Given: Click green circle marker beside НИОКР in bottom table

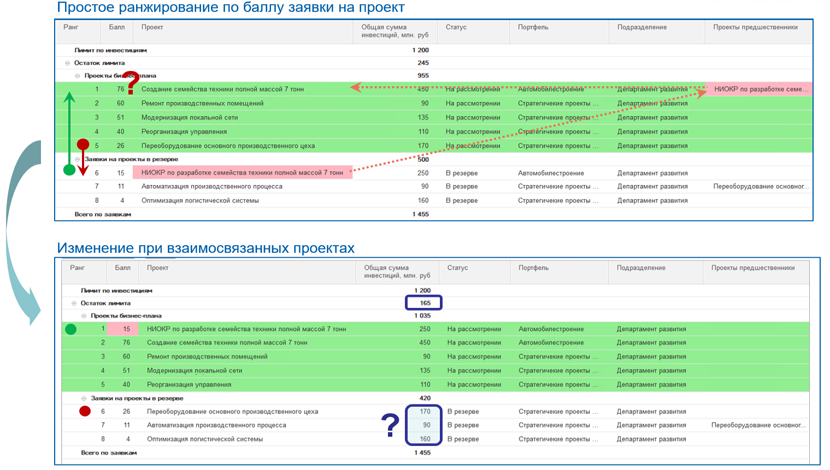Looking at the screenshot, I should [x=70, y=329].
